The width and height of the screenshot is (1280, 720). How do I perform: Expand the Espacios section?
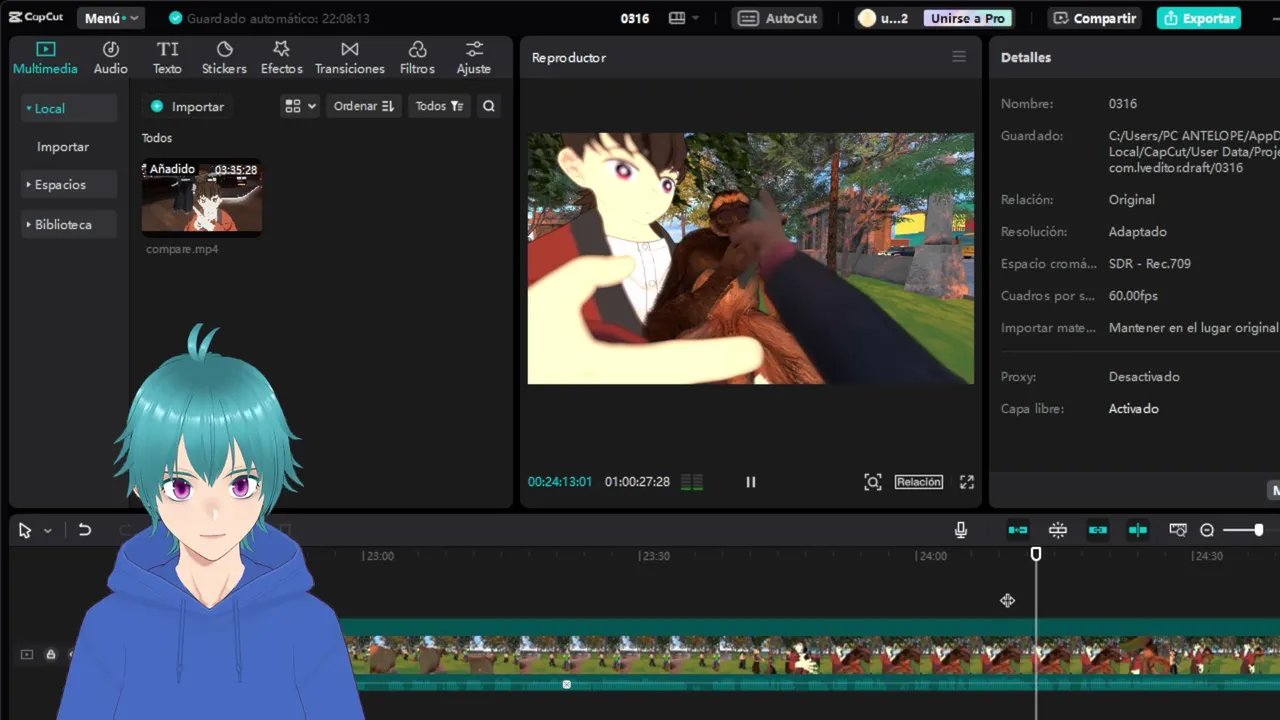tap(68, 184)
